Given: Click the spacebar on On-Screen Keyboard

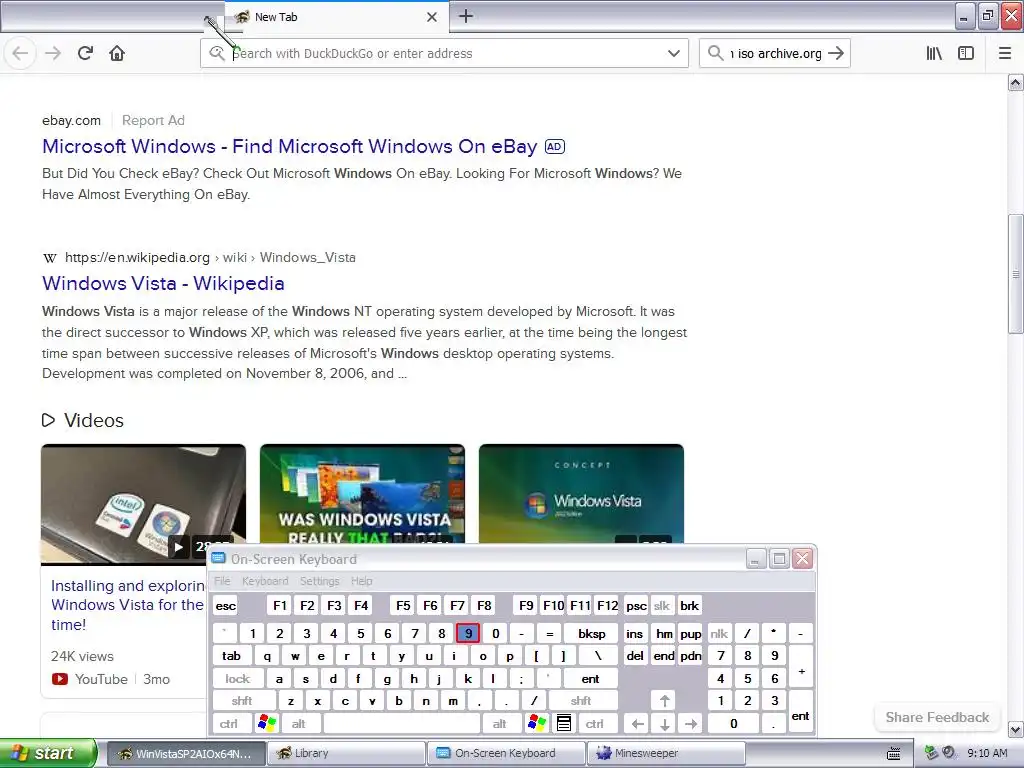Looking at the screenshot, I should (x=402, y=724).
